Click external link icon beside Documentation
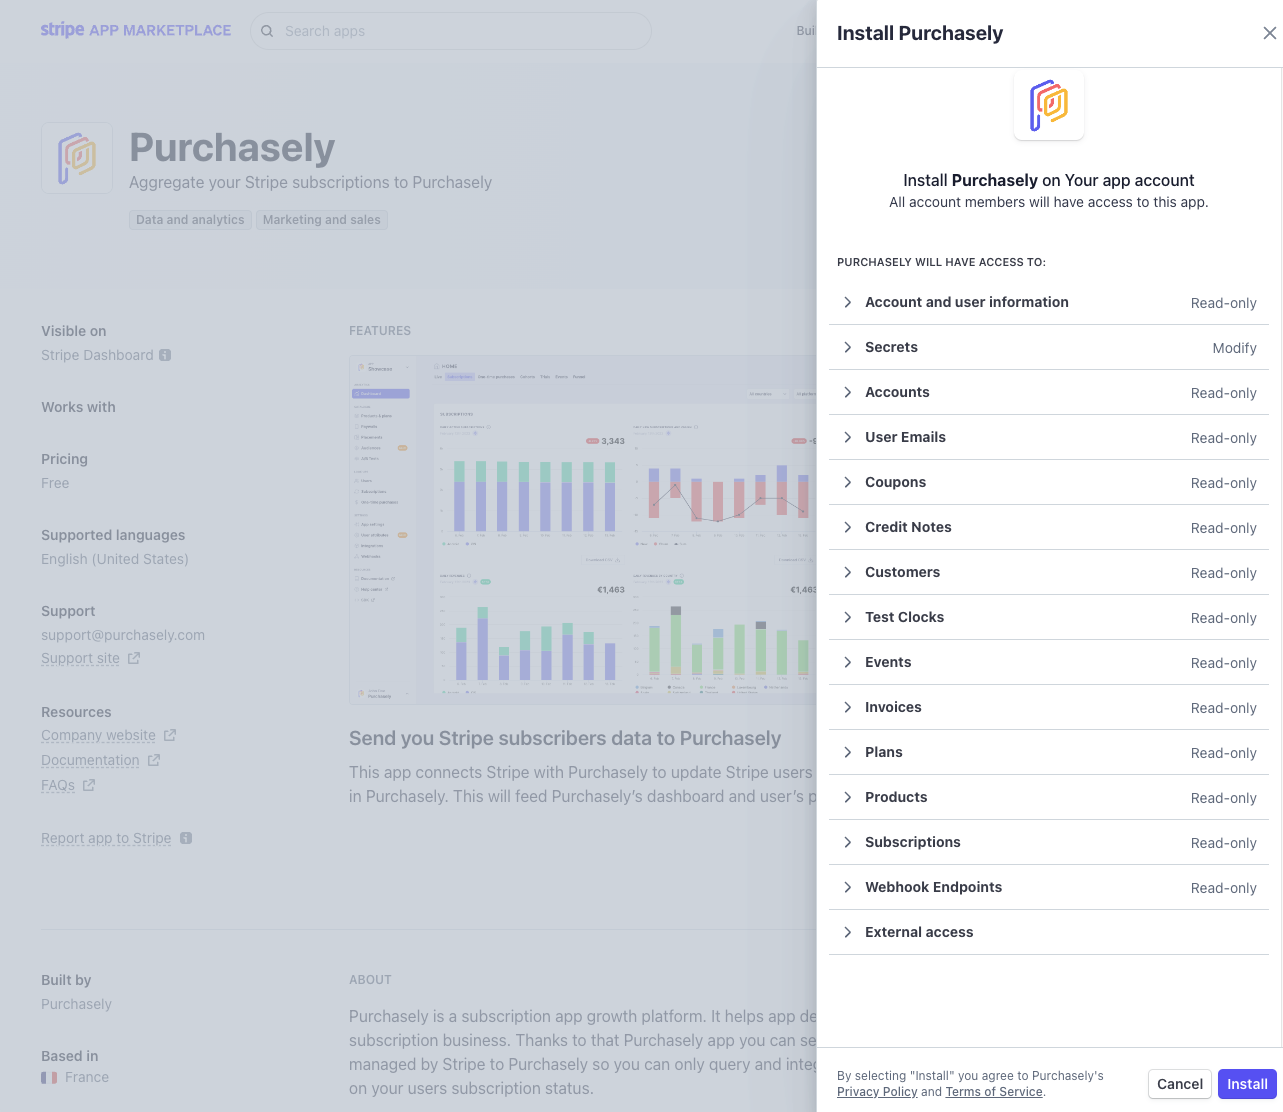Image resolution: width=1283 pixels, height=1112 pixels. (x=154, y=760)
